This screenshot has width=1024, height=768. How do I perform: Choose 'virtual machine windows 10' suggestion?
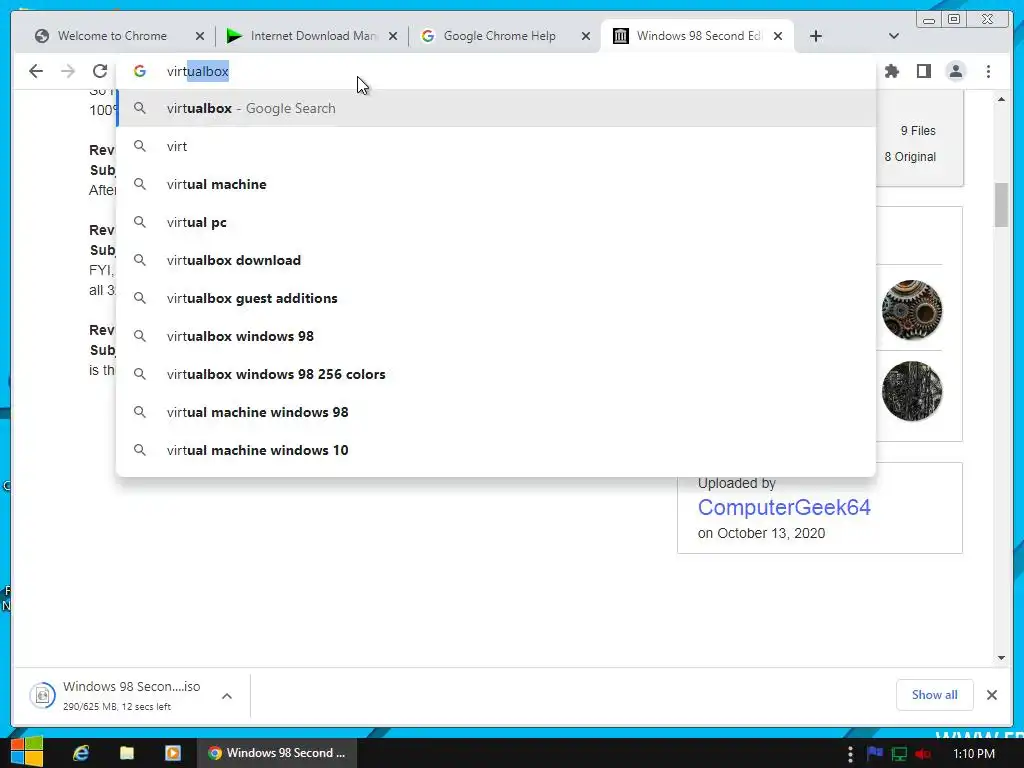[x=496, y=450]
